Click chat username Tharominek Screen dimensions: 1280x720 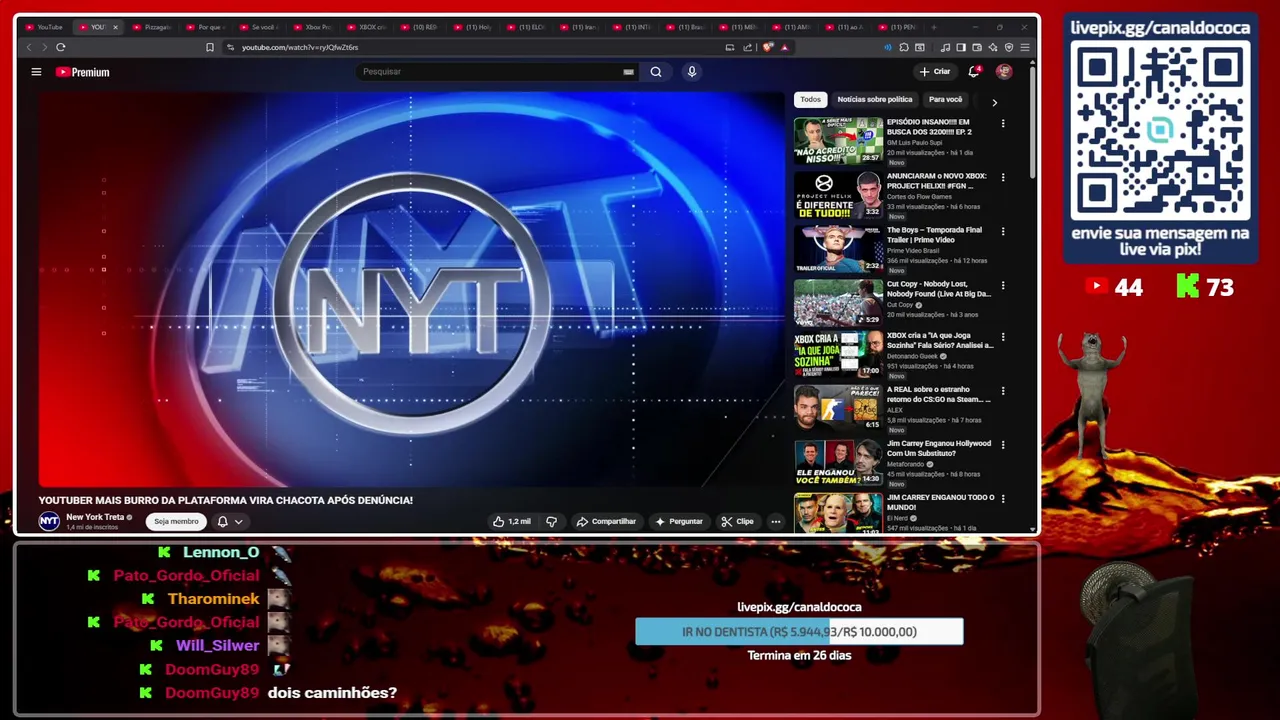click(x=213, y=599)
